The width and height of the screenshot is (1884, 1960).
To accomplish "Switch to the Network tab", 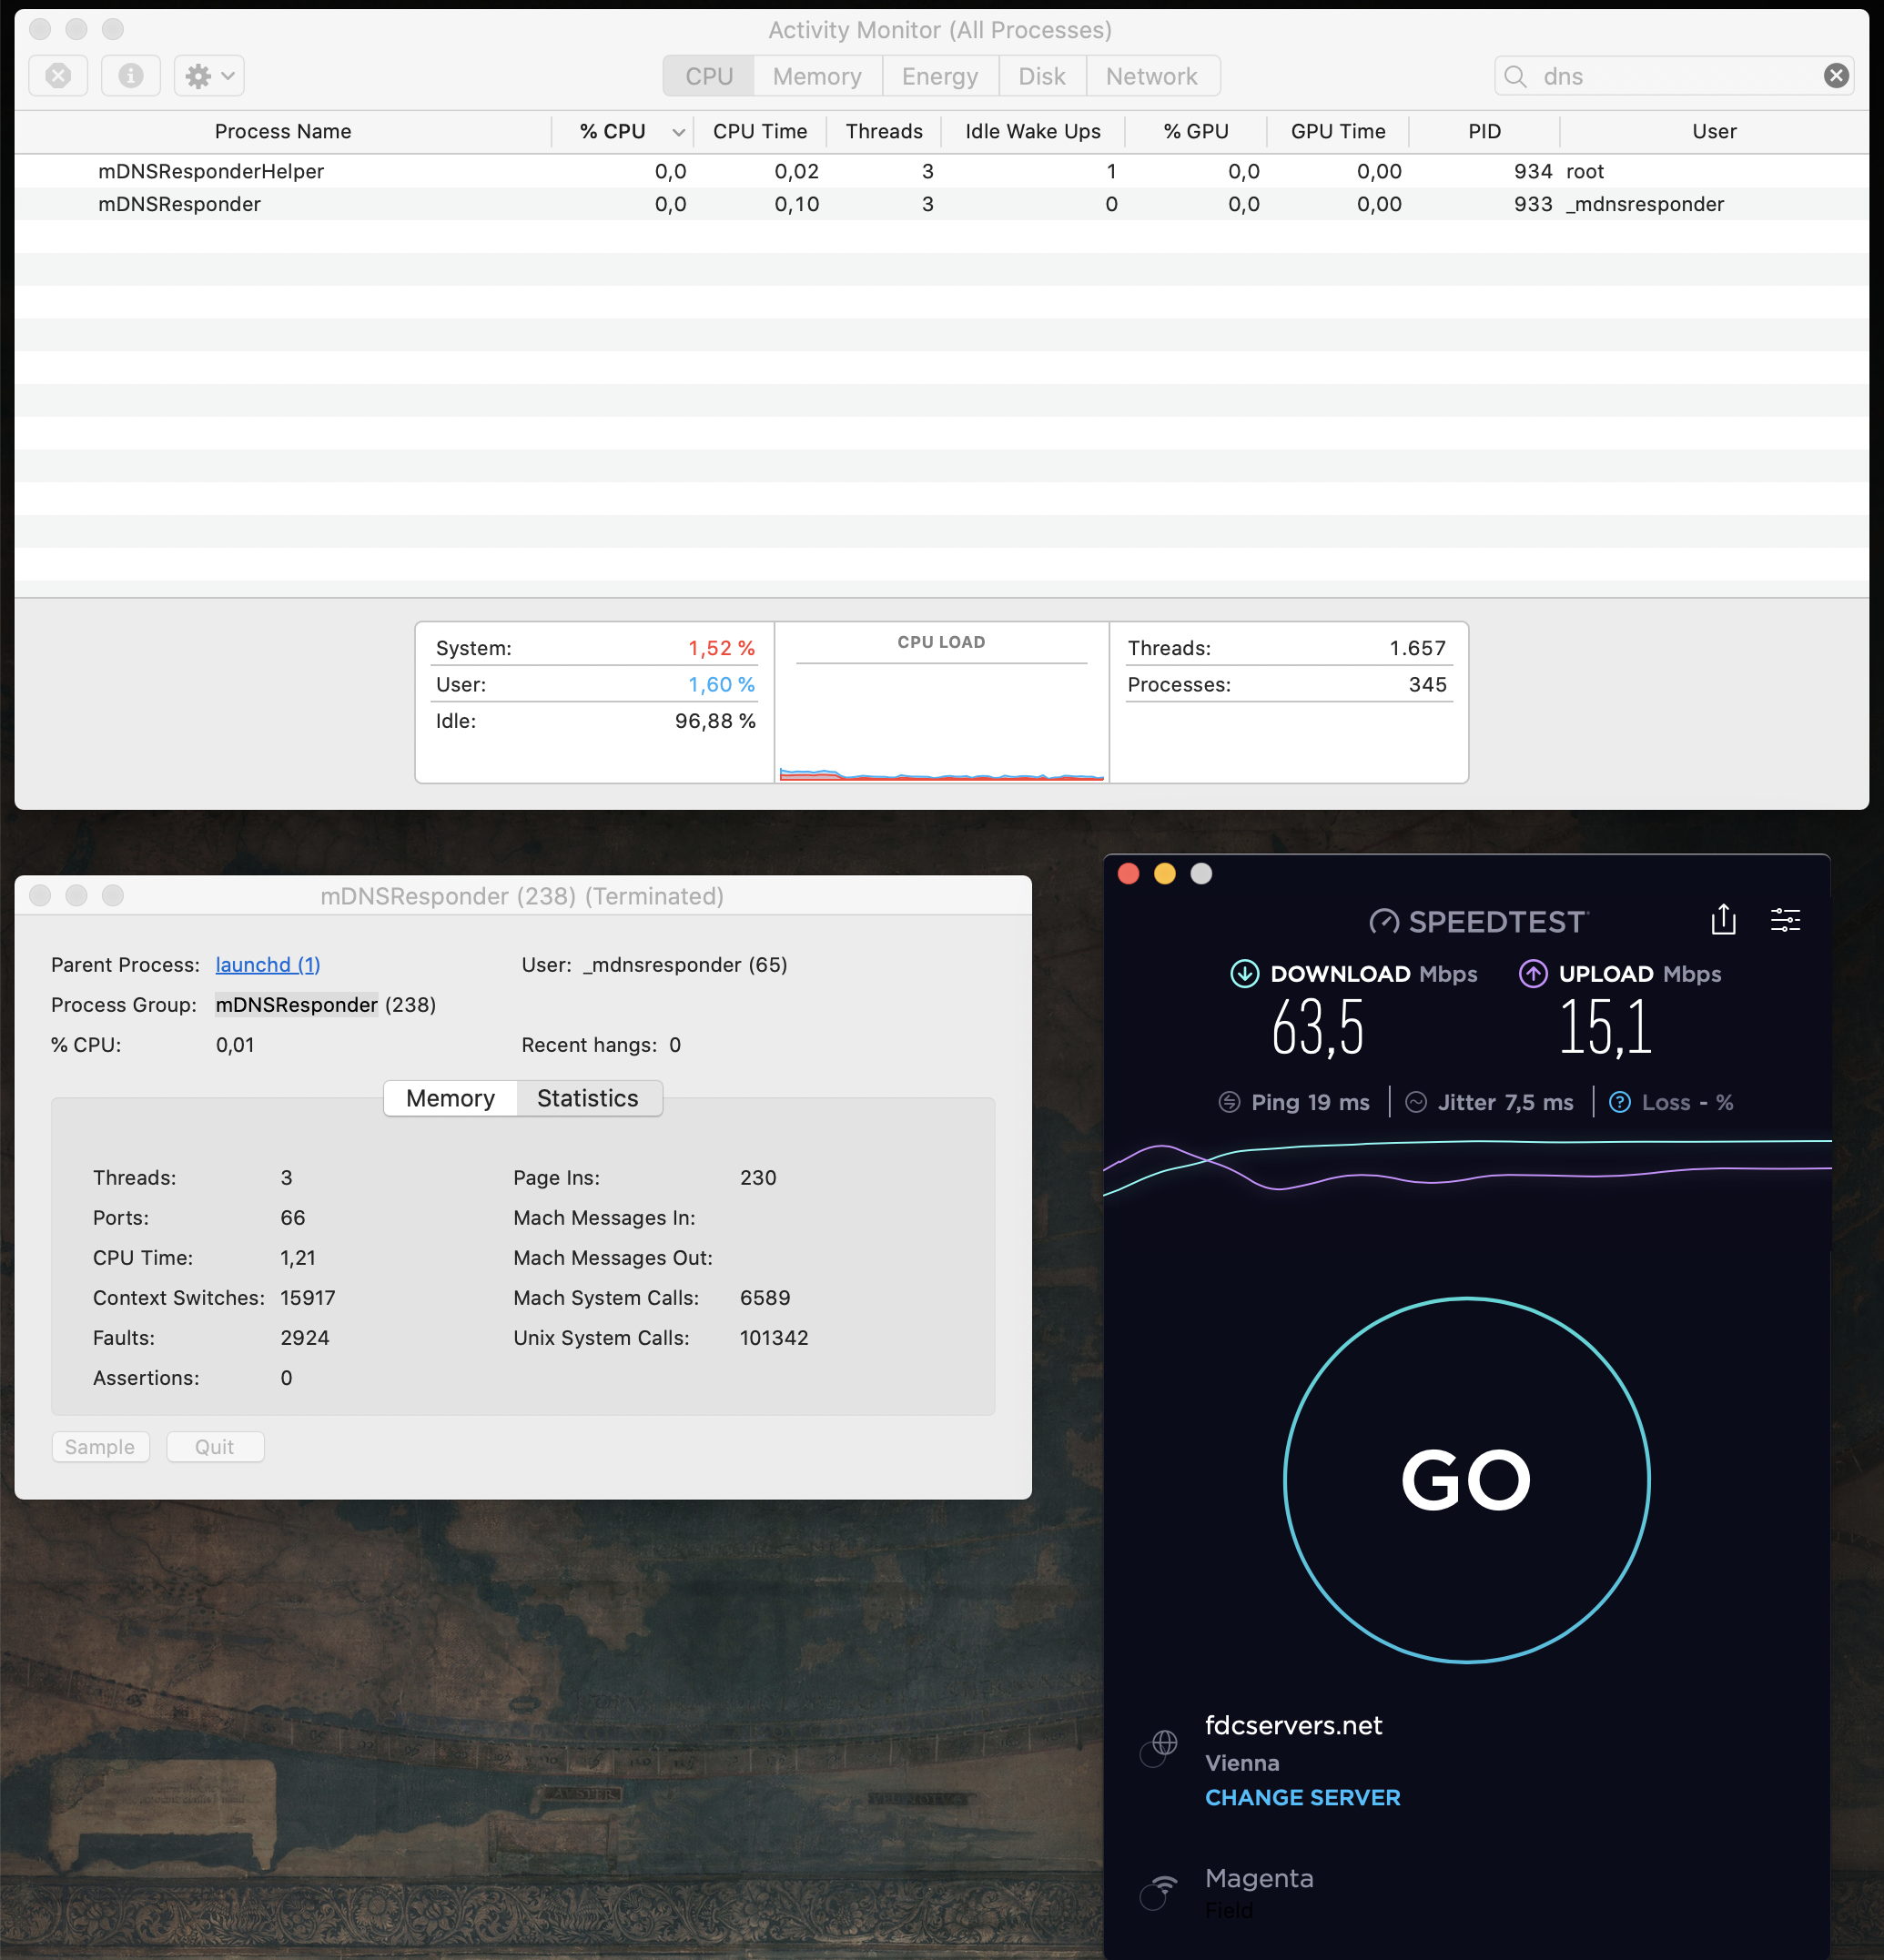I will pyautogui.click(x=1151, y=76).
